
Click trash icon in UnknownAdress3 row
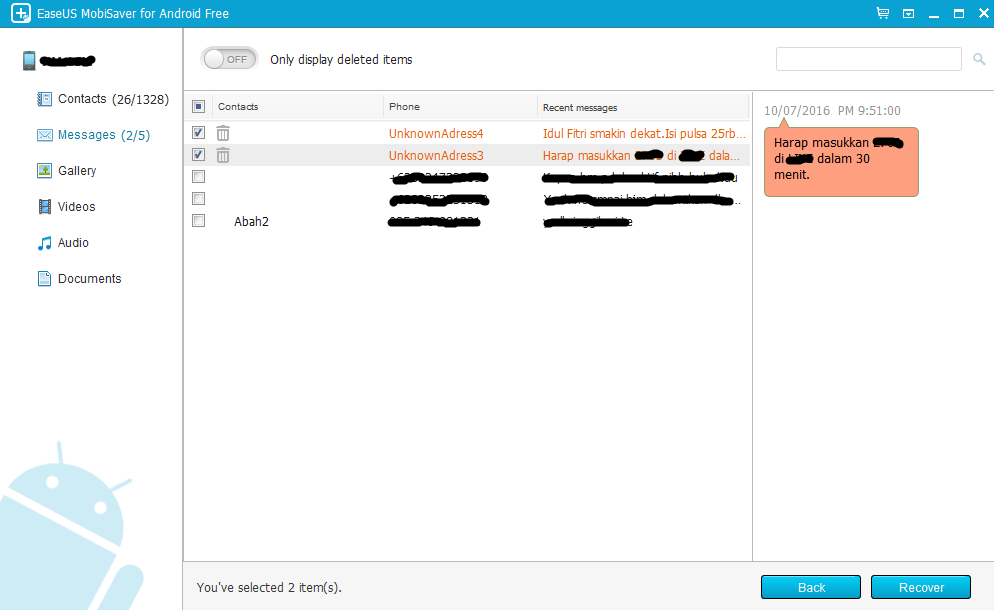223,155
